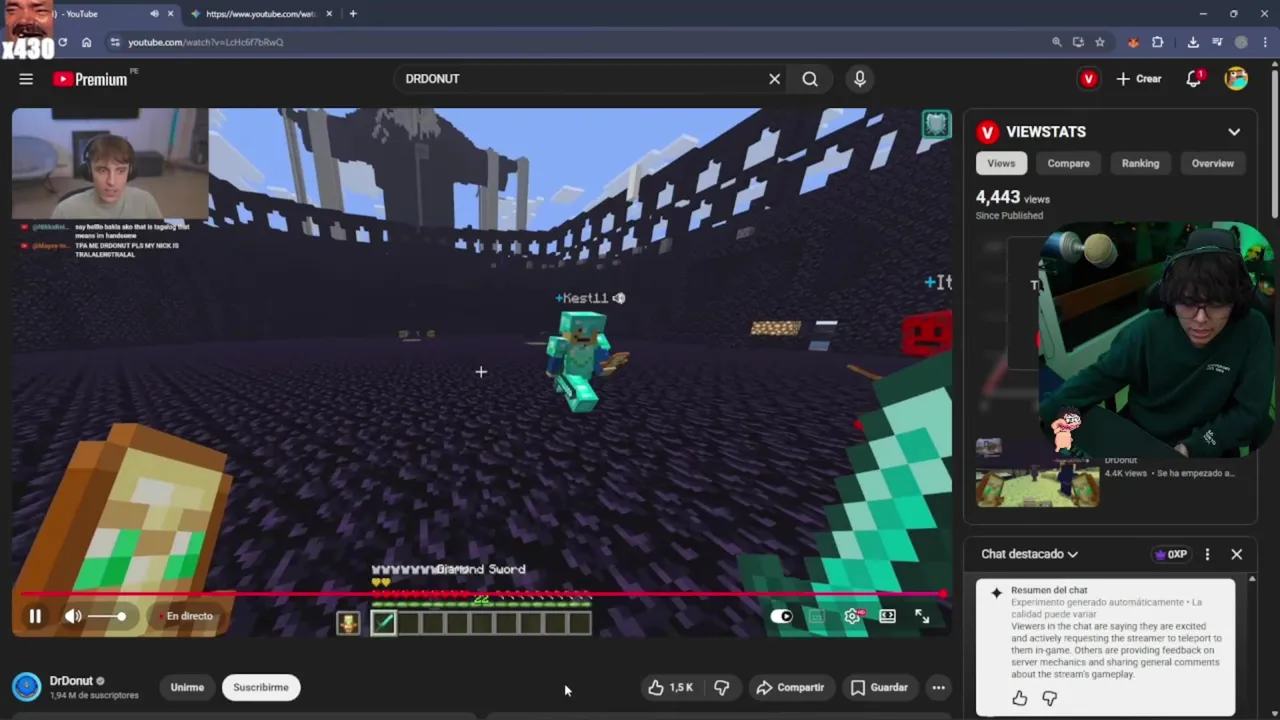Open the Compartir share button
The width and height of the screenshot is (1280, 720).
point(790,687)
